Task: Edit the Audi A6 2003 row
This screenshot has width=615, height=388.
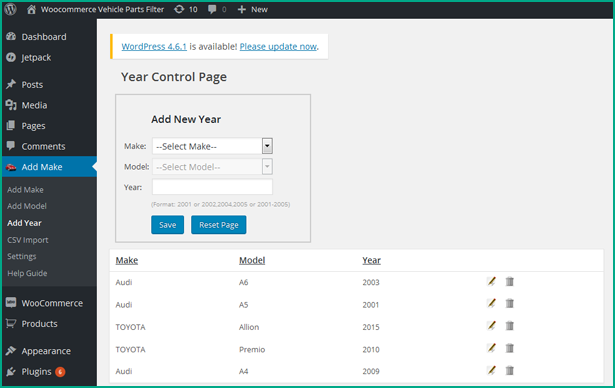Action: pos(491,282)
